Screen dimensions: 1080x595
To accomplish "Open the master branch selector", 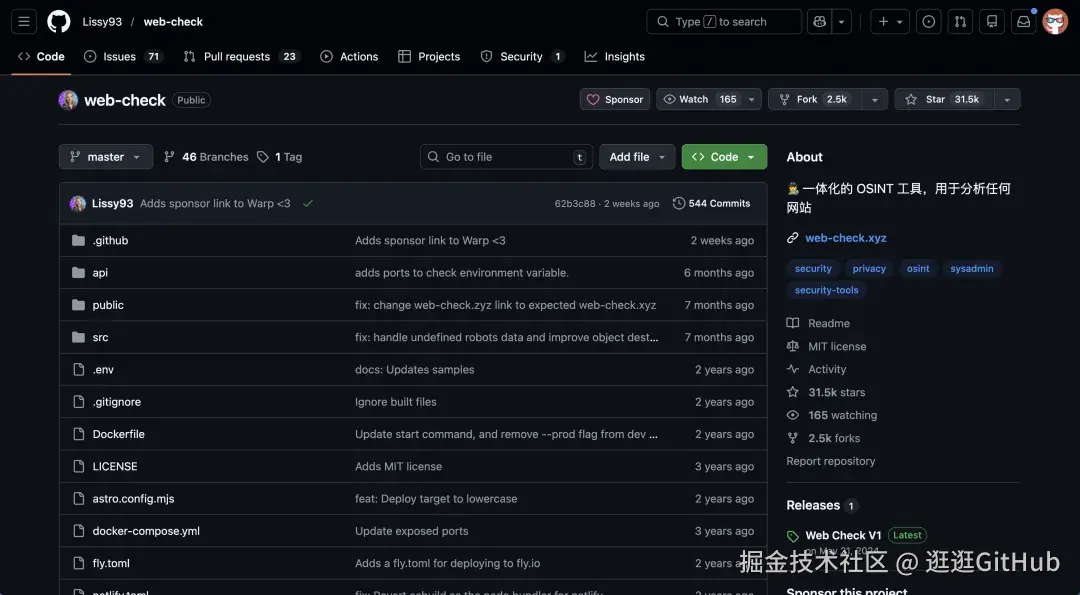I will point(105,157).
